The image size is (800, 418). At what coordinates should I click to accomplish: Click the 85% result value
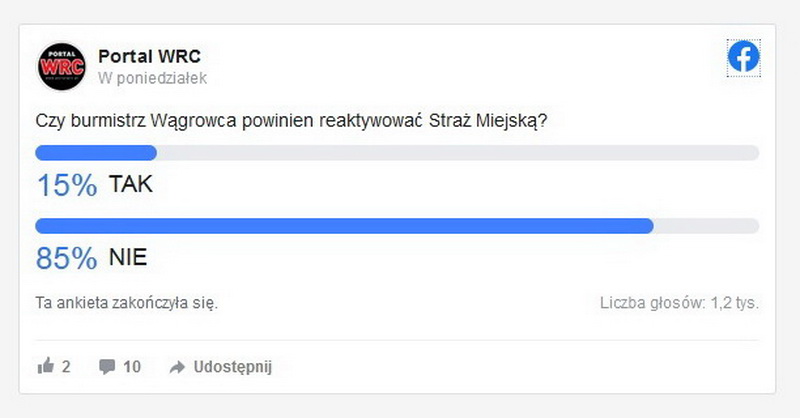(66, 258)
